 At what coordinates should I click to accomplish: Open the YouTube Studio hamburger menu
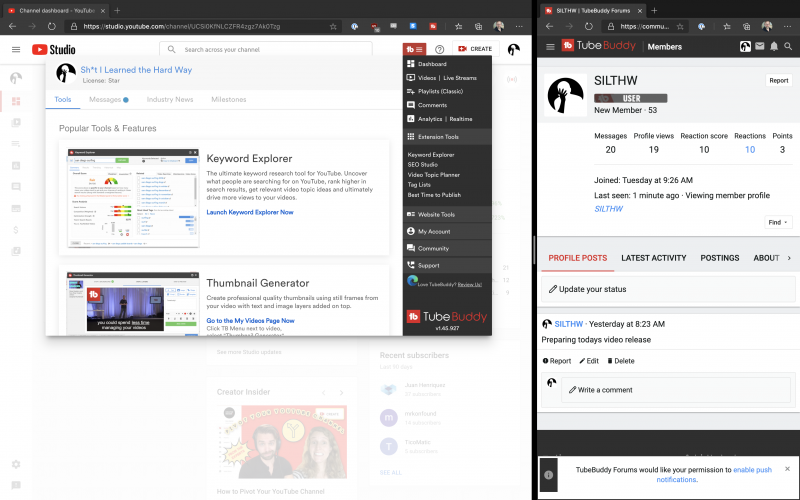point(16,49)
